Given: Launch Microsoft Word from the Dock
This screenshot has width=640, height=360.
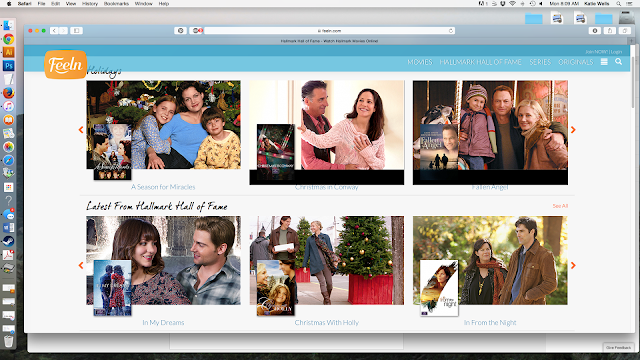Looking at the screenshot, I should coord(9,227).
